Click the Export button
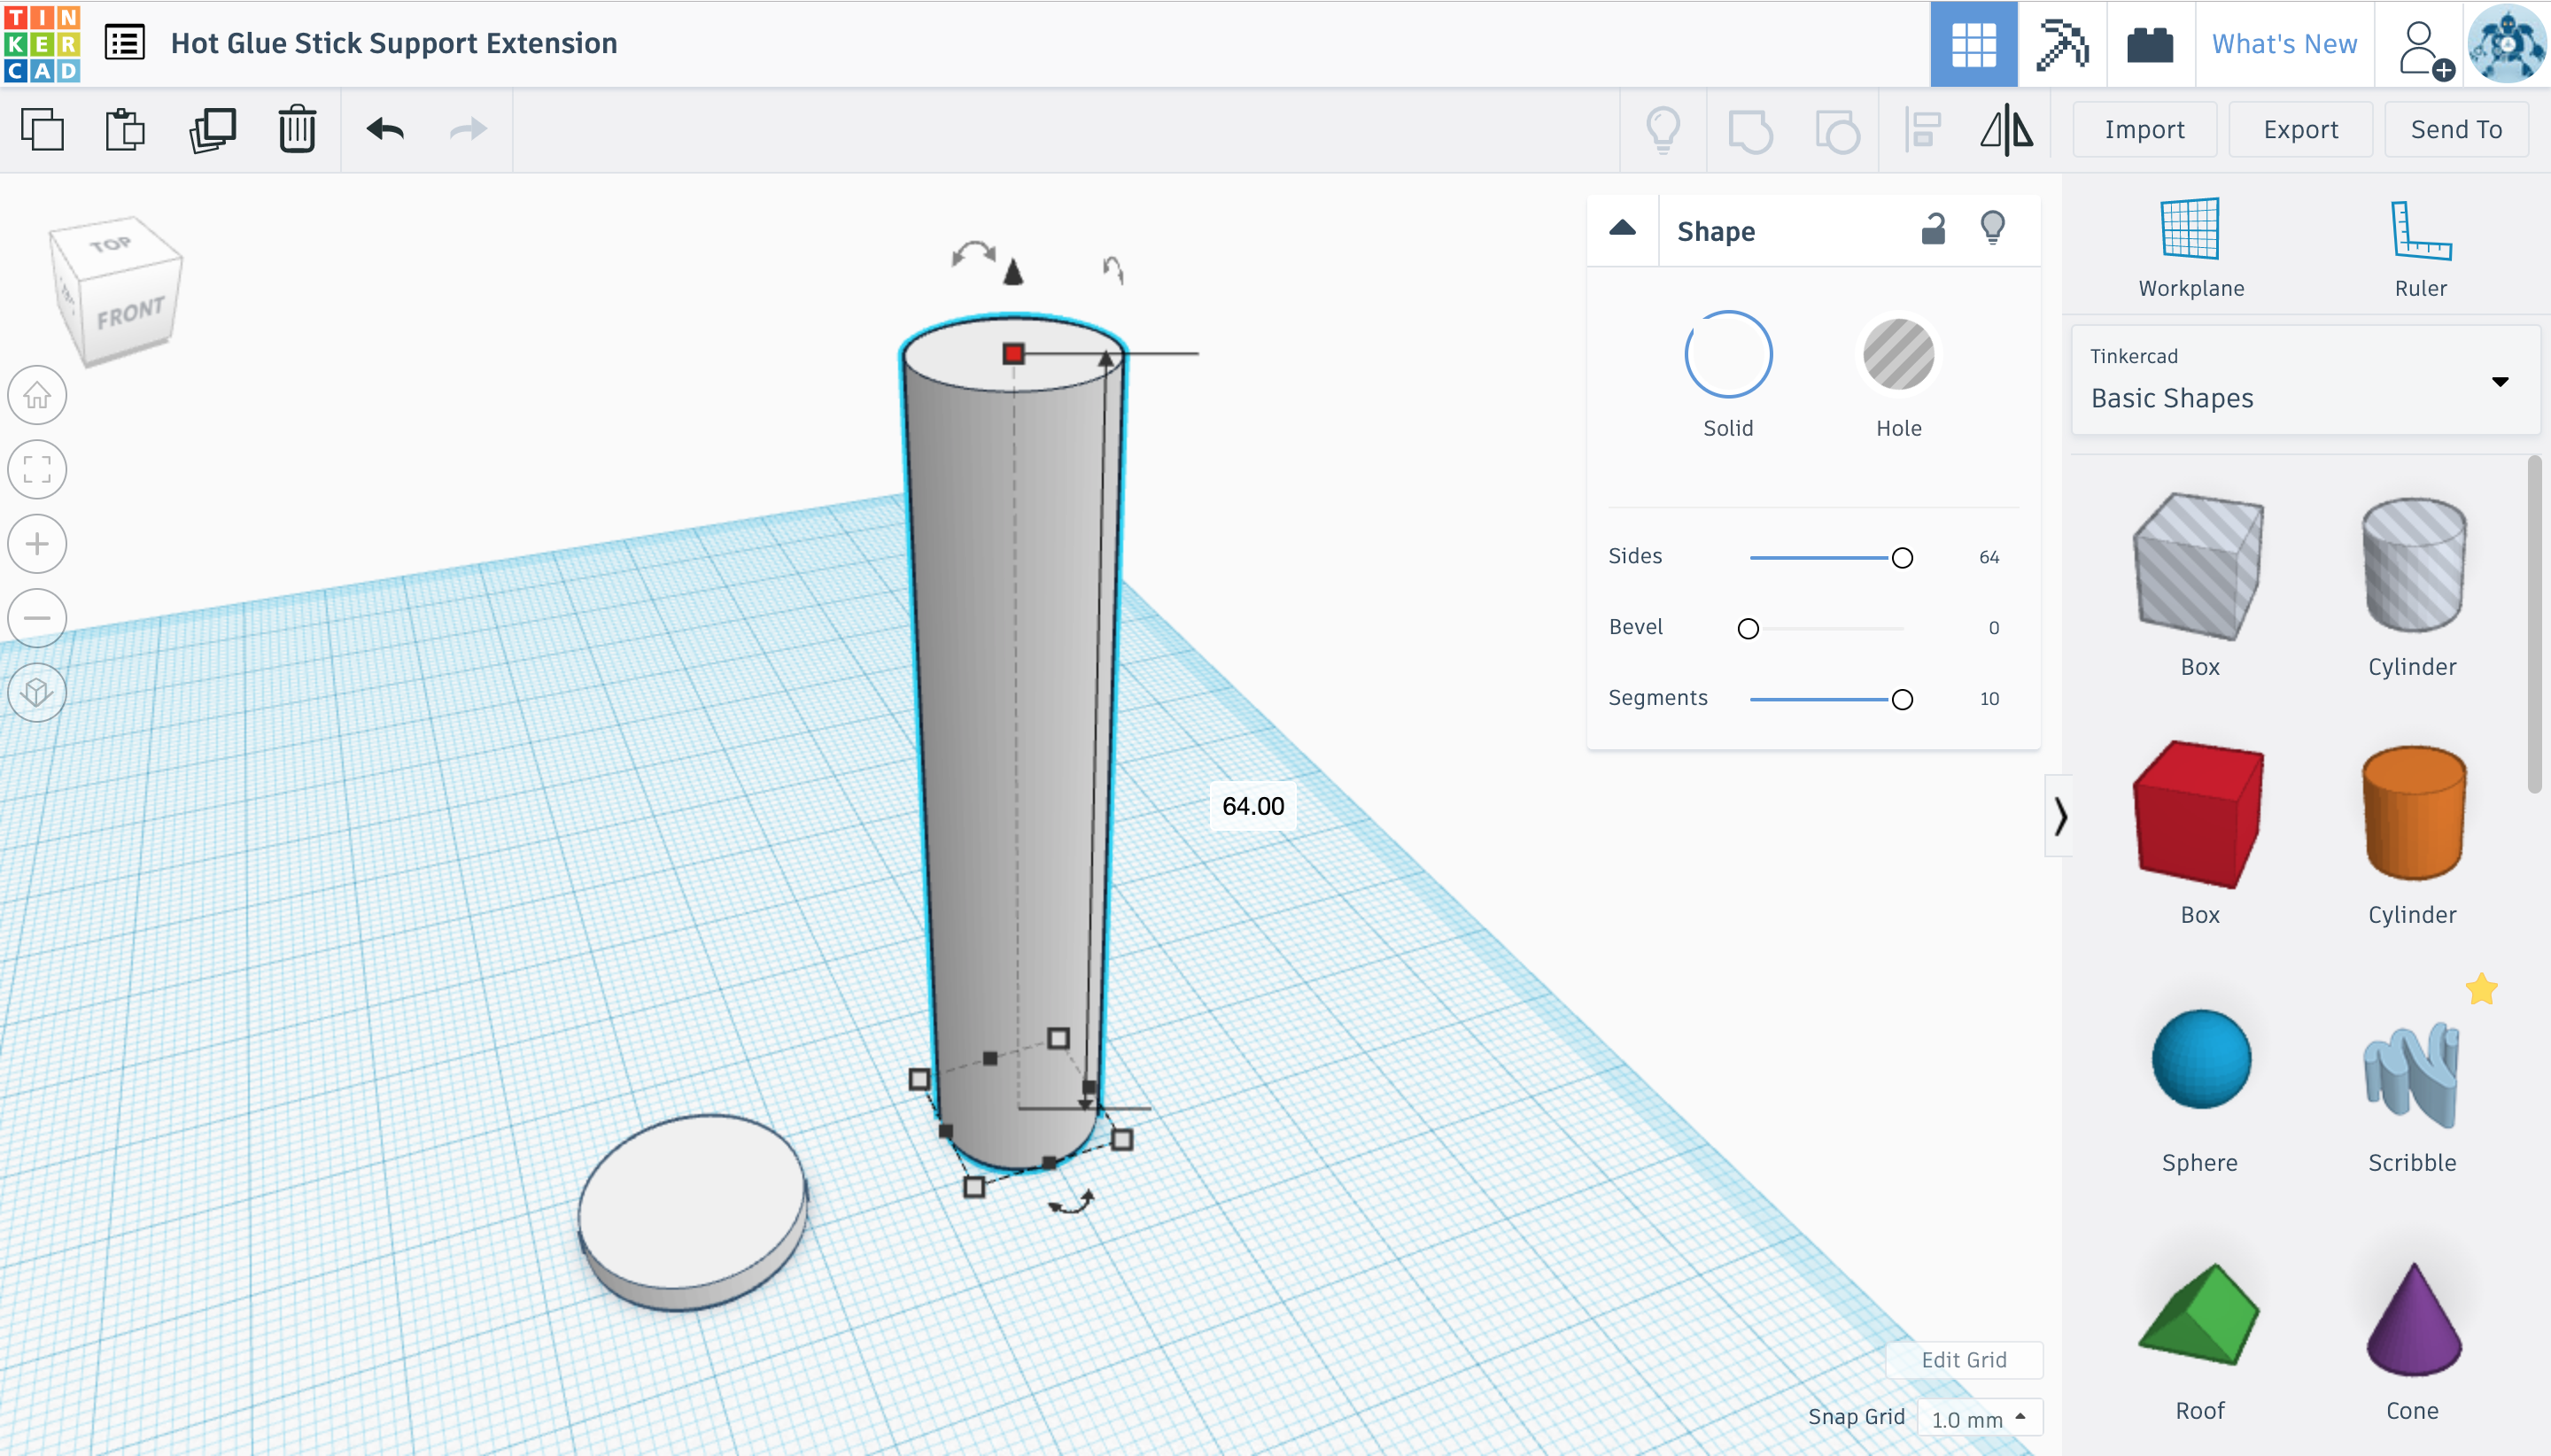 [x=2300, y=129]
